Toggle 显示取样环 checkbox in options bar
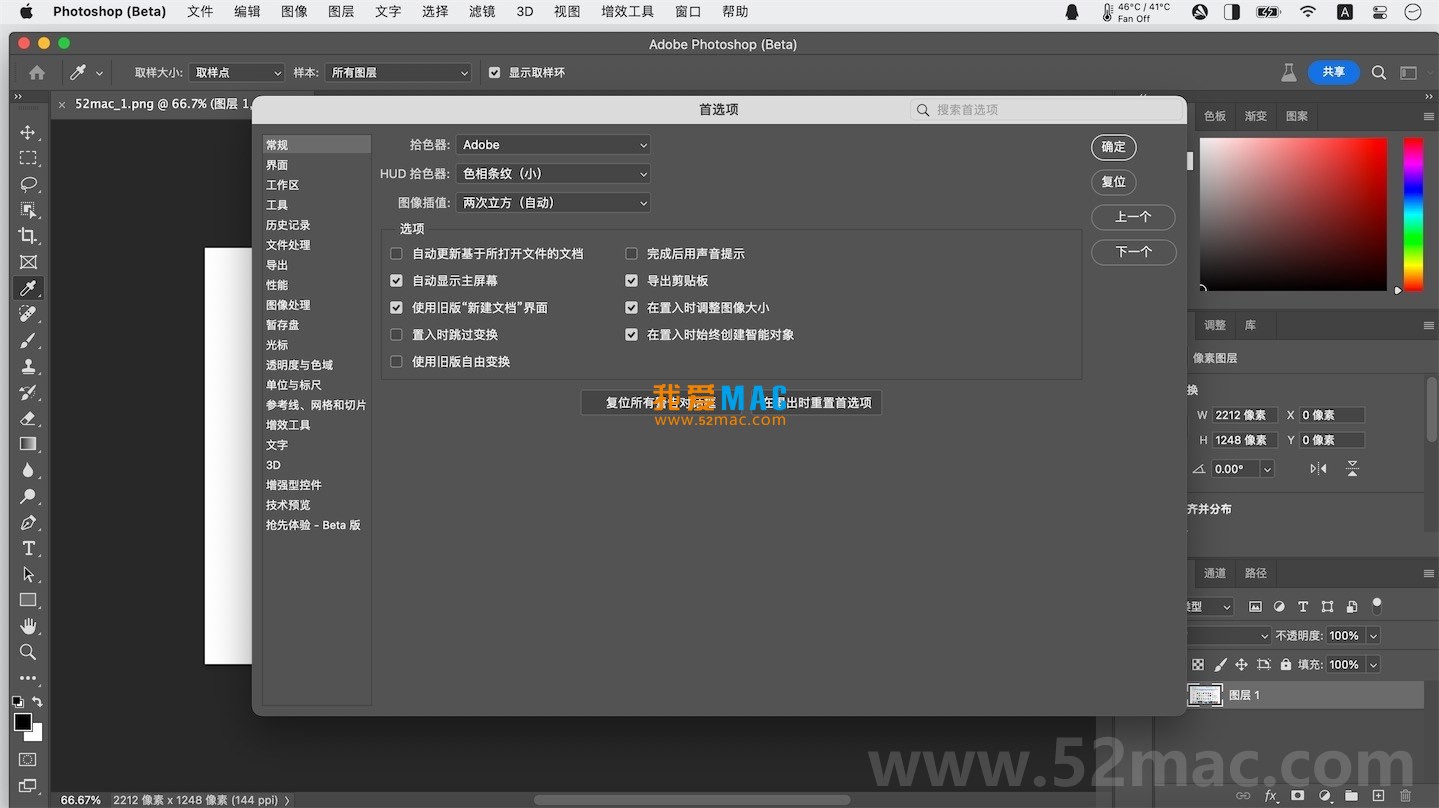The height and width of the screenshot is (808, 1439). (494, 73)
